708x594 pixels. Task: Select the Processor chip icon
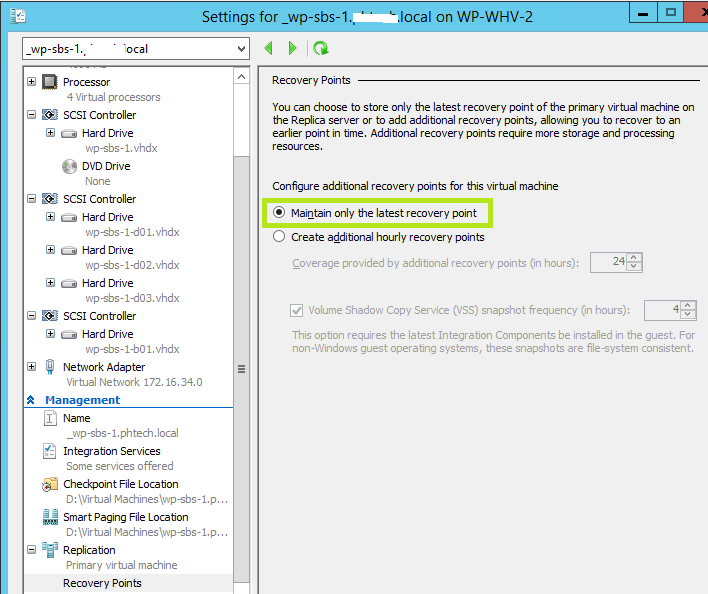click(50, 82)
